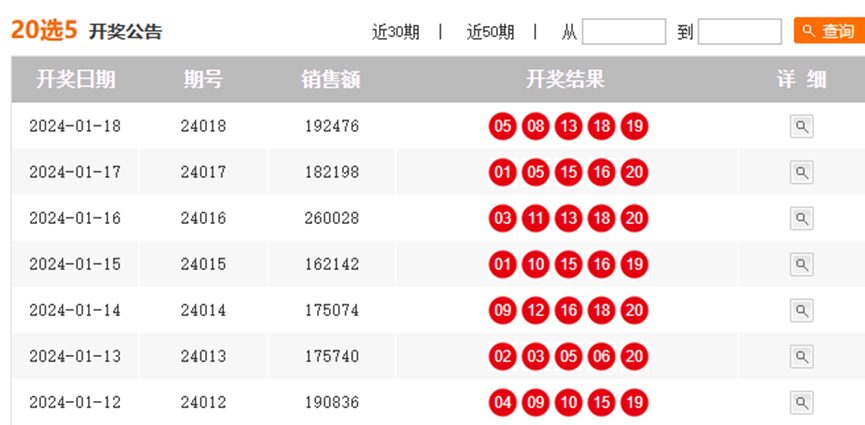Viewport: 865px width, 425px height.
Task: Show details for draw 24014
Action: pyautogui.click(x=801, y=310)
